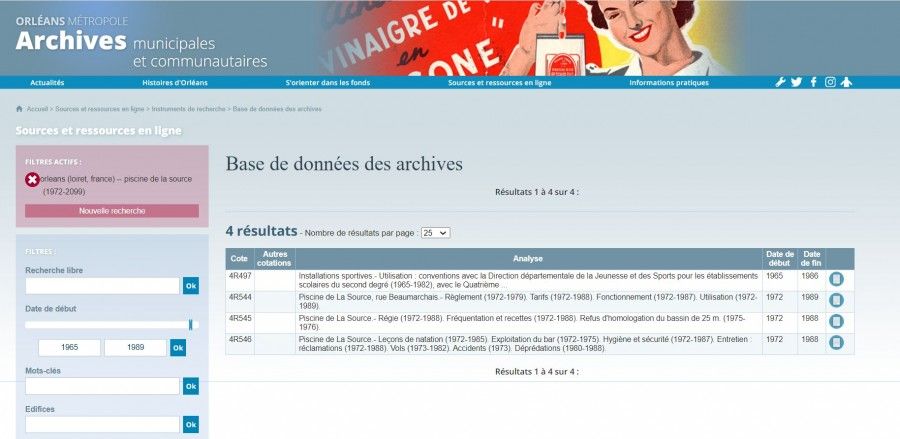
Task: Focus the Mots-clés input field
Action: click(103, 386)
